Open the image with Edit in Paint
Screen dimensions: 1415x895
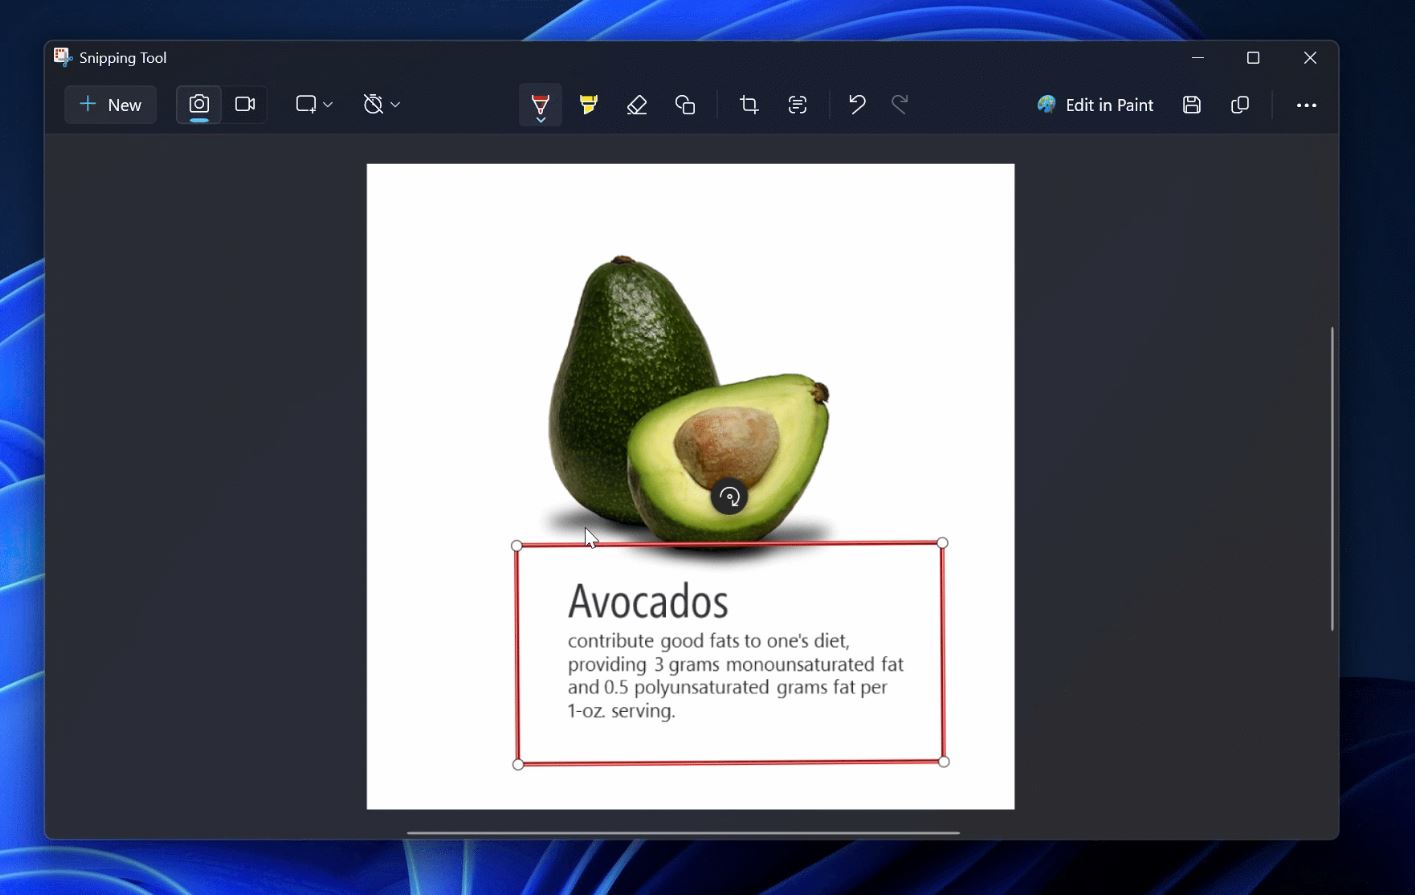click(1095, 105)
